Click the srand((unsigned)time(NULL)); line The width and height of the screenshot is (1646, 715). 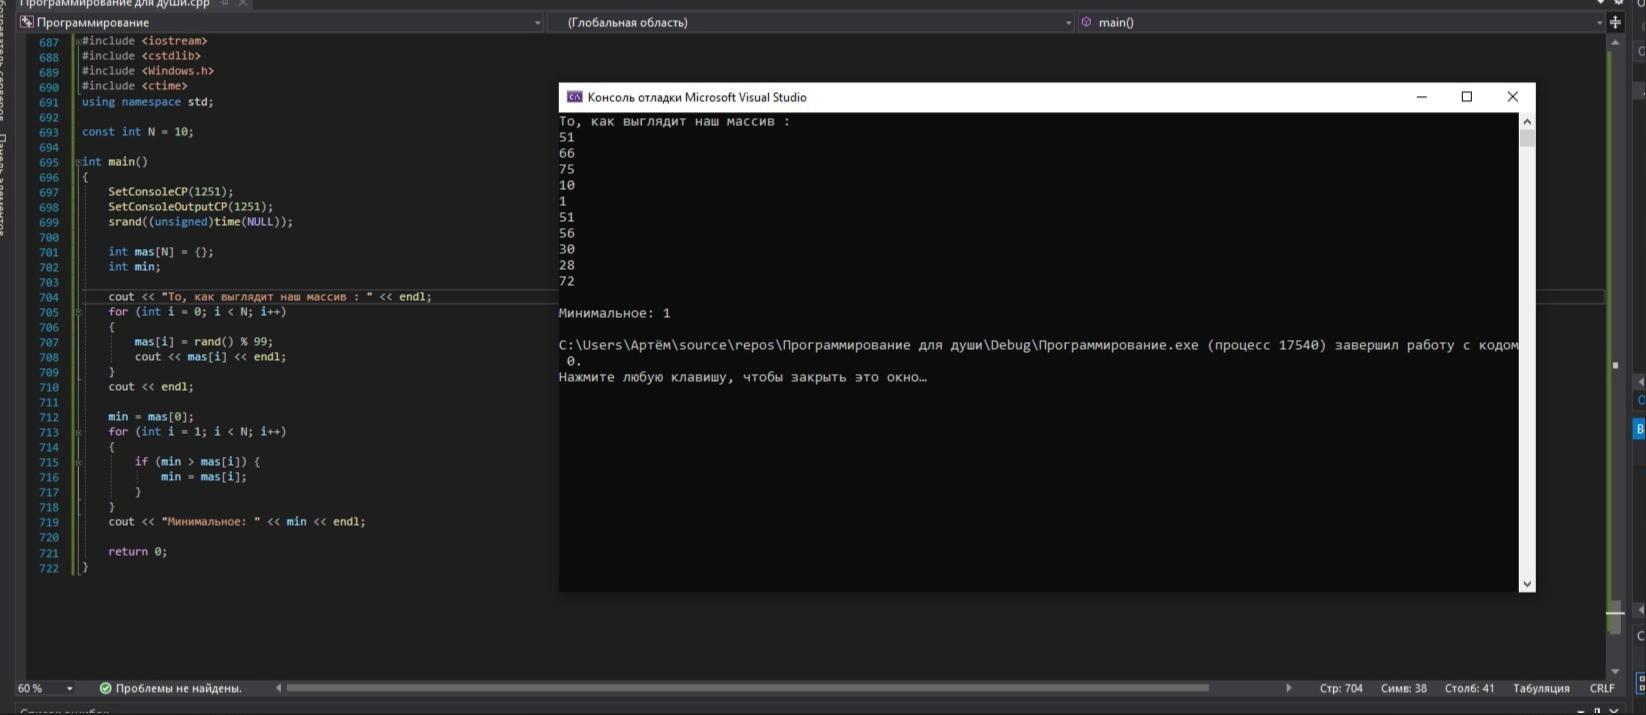(x=201, y=222)
